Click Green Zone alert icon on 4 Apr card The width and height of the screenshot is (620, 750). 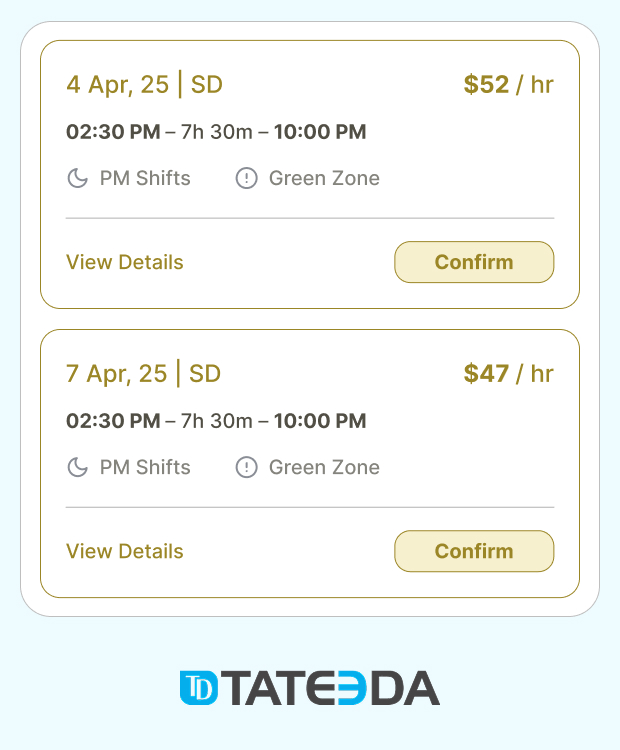pos(246,178)
